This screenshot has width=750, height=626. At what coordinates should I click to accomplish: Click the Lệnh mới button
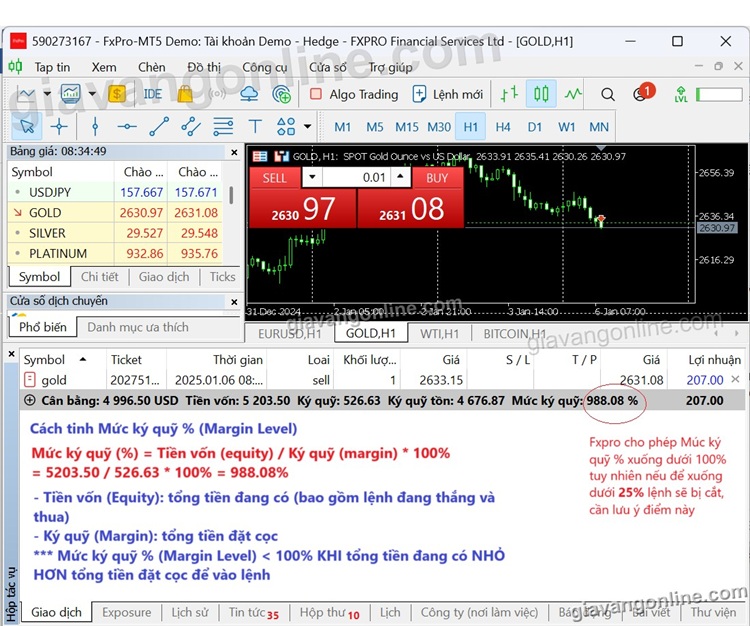pos(448,94)
